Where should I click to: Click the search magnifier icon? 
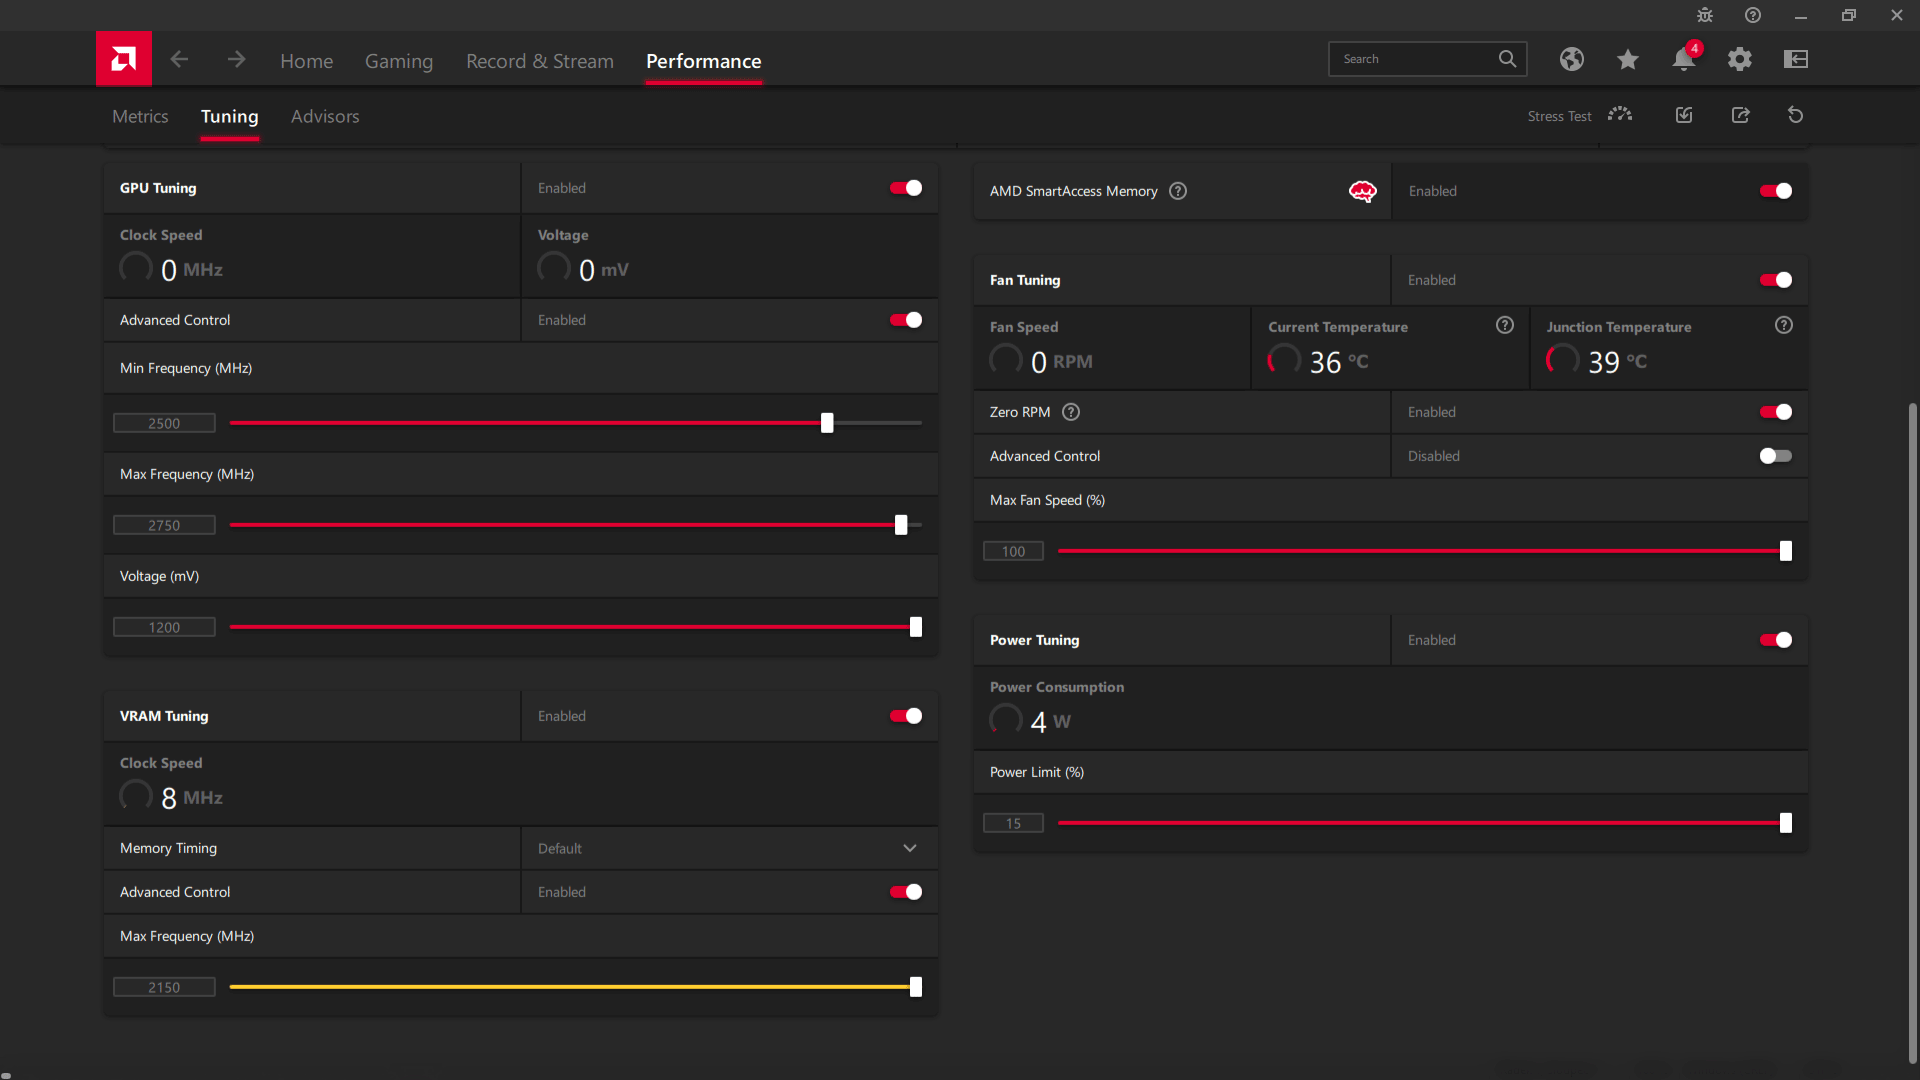coord(1507,59)
